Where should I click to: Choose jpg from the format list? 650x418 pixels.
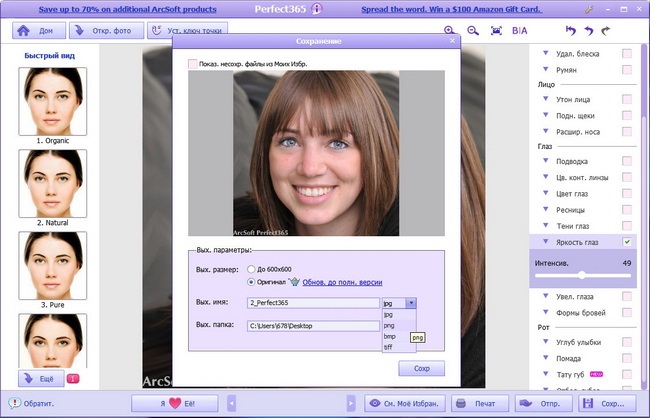pos(399,315)
